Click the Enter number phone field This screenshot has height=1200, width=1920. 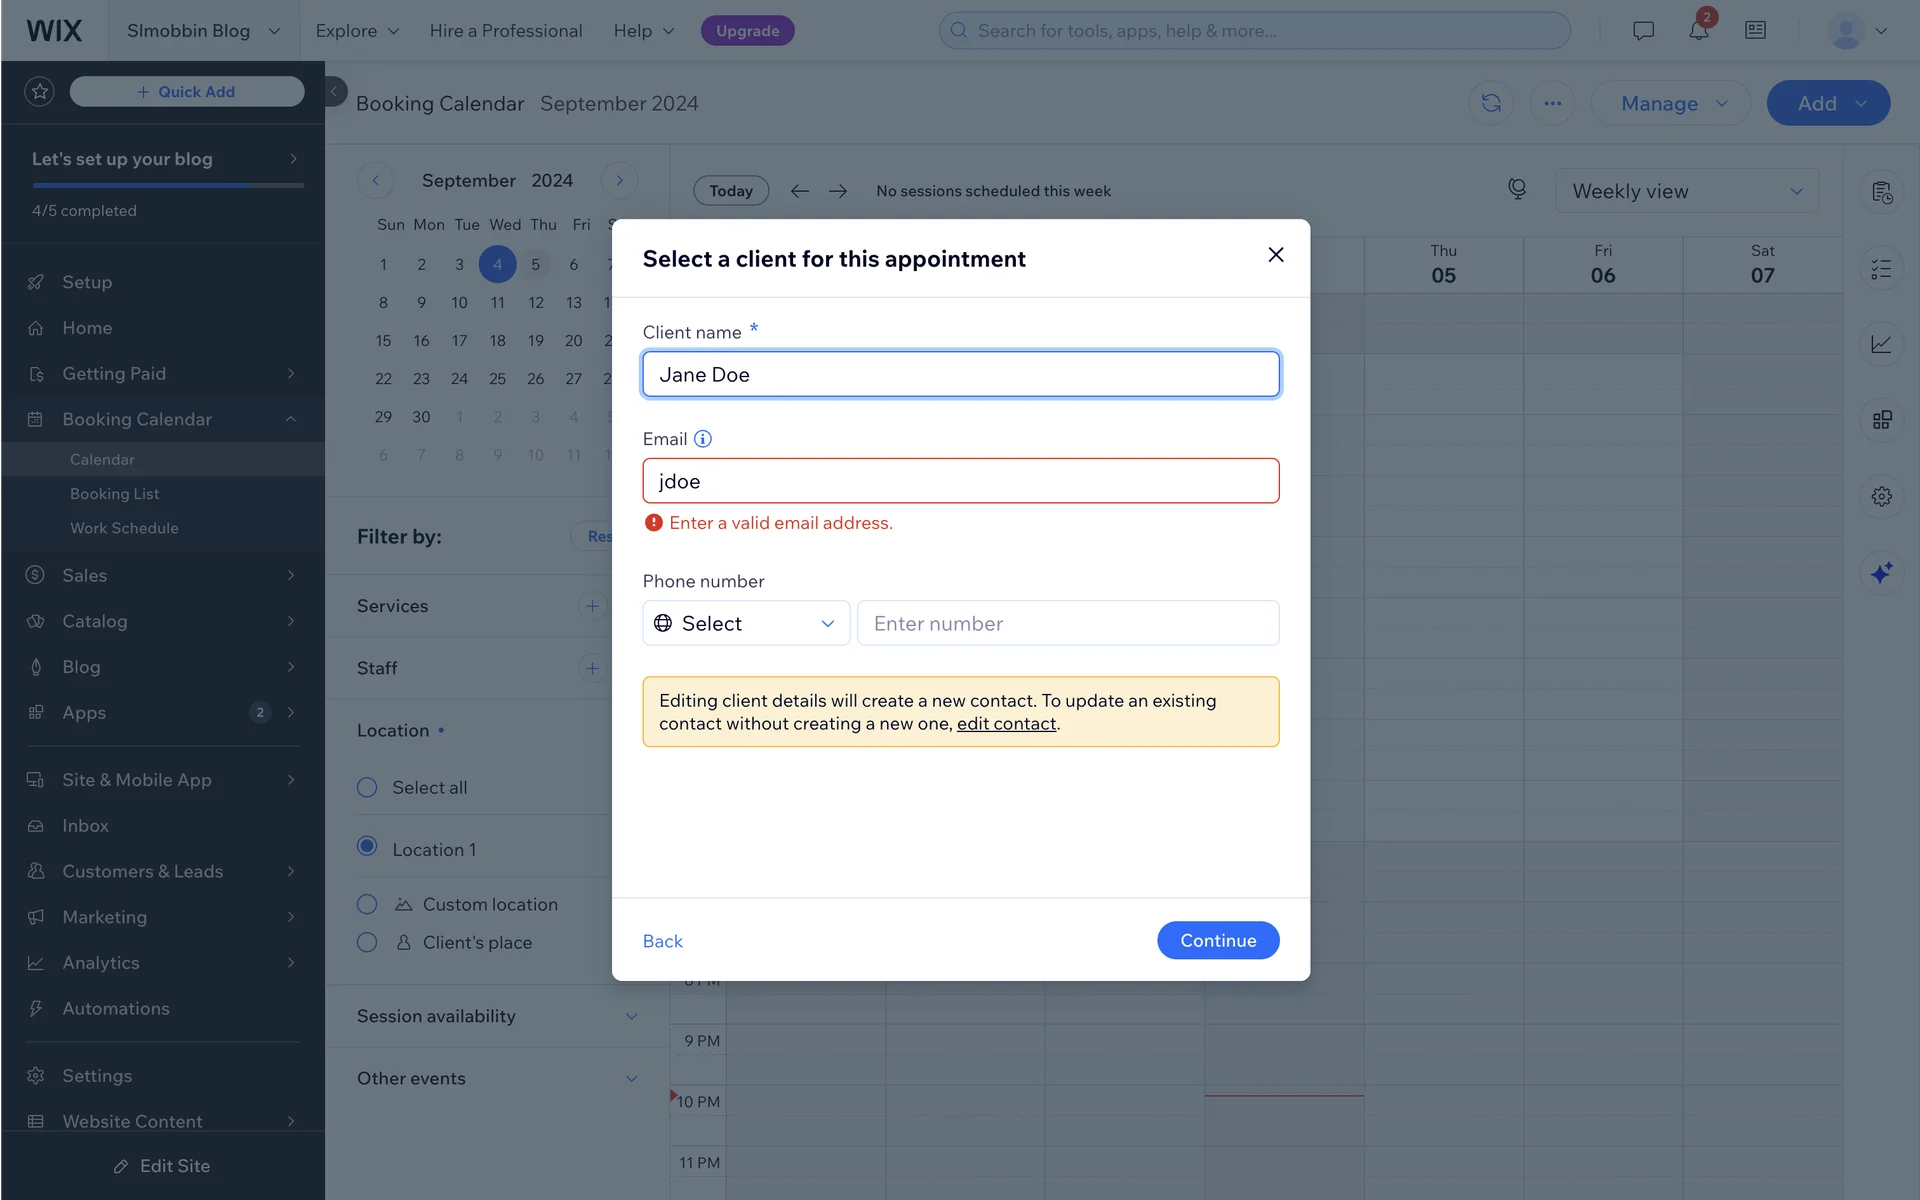(1068, 623)
